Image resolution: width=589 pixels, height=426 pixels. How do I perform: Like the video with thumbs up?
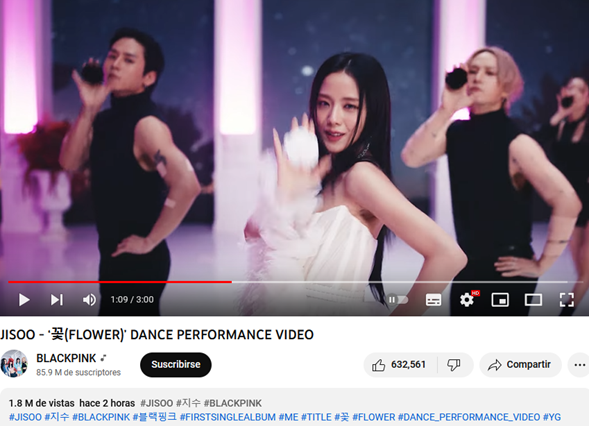(x=400, y=365)
